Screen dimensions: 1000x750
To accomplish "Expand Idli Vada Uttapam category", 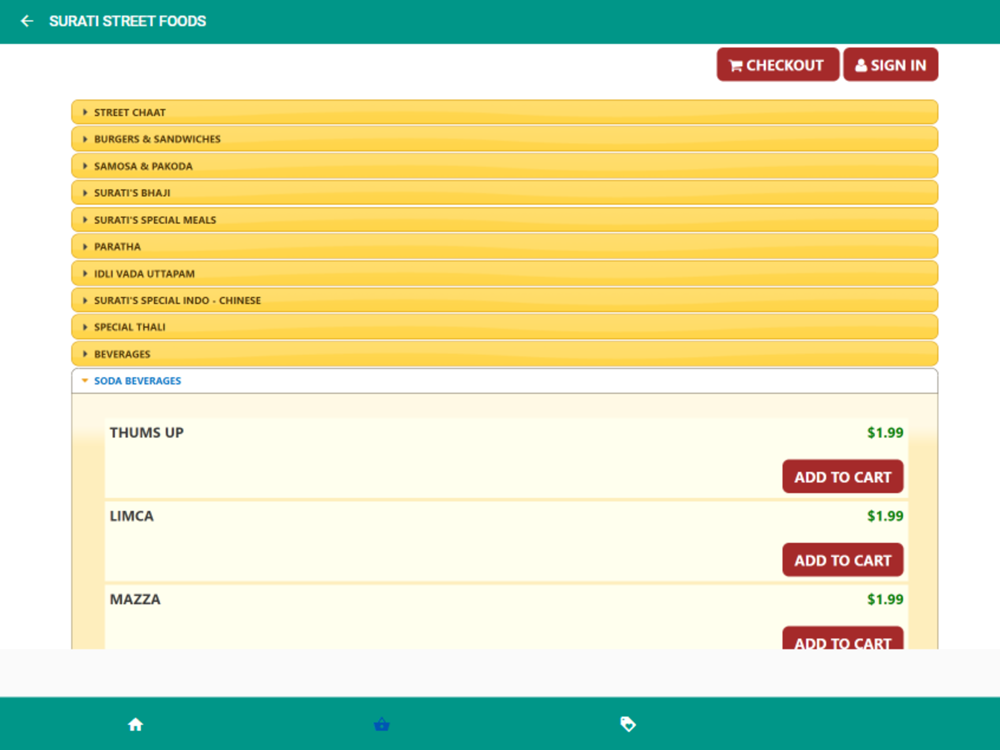I will click(504, 274).
